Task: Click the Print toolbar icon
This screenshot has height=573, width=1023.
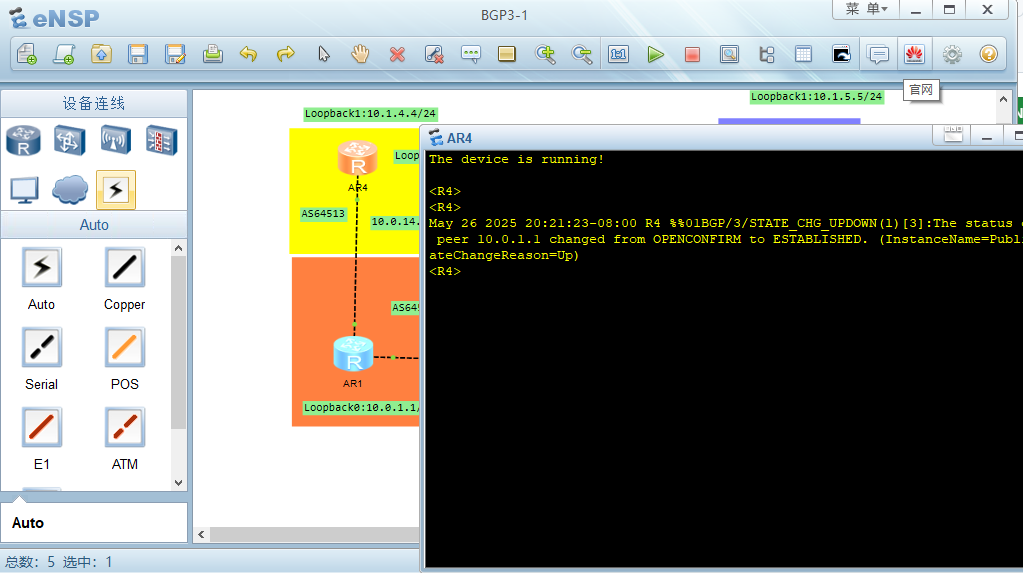Action: 212,54
